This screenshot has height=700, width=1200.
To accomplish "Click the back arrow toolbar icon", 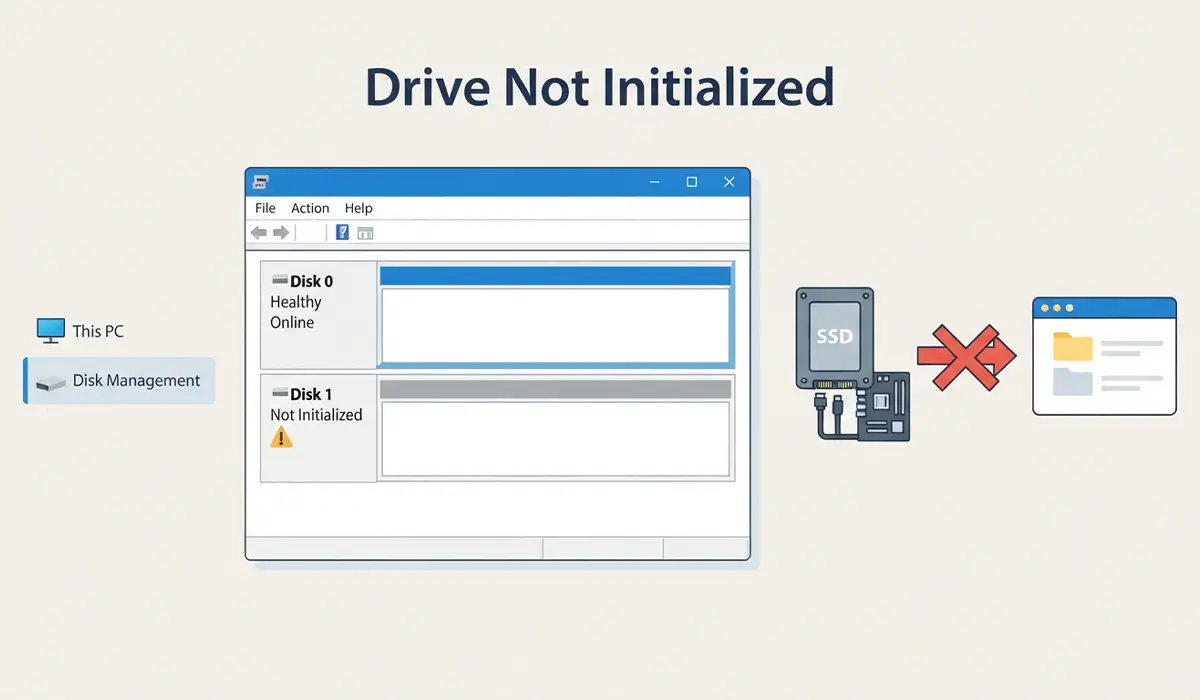I will click(259, 233).
